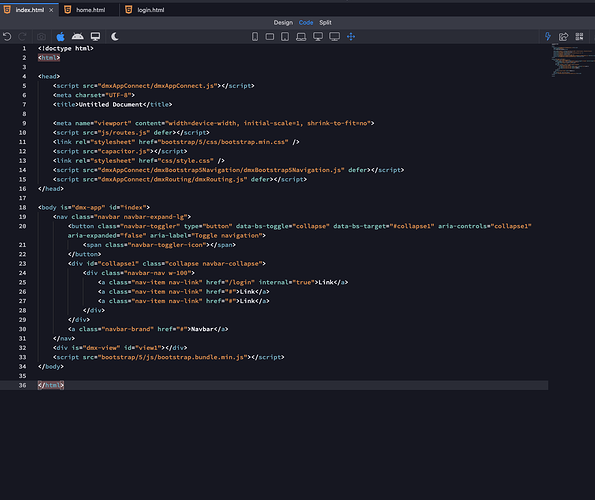
Task: Click the blue four-arrow fit icon
Action: click(351, 37)
